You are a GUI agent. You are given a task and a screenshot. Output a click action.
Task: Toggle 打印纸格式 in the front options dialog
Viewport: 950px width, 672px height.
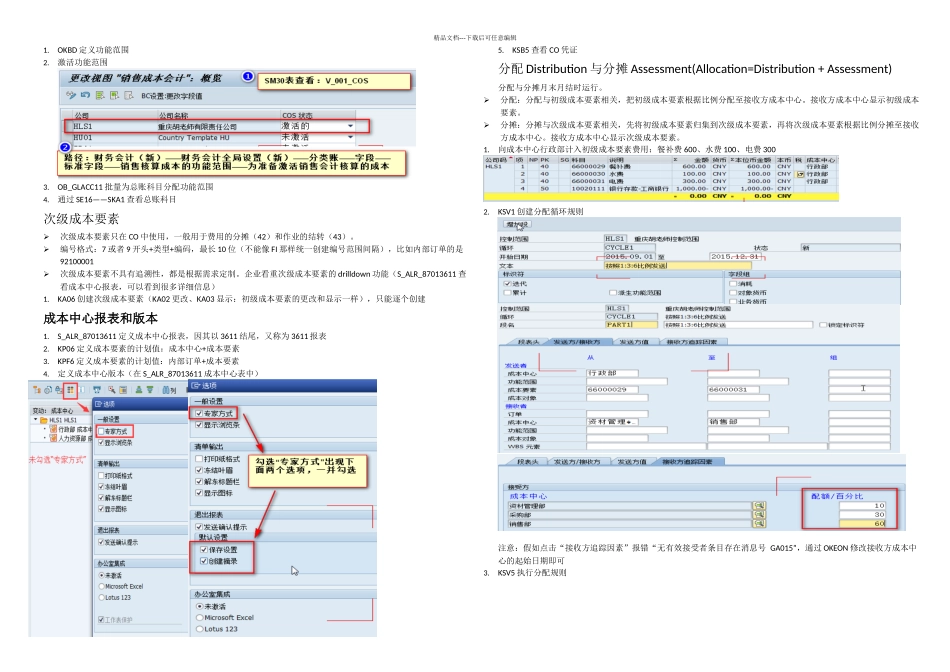tap(199, 459)
